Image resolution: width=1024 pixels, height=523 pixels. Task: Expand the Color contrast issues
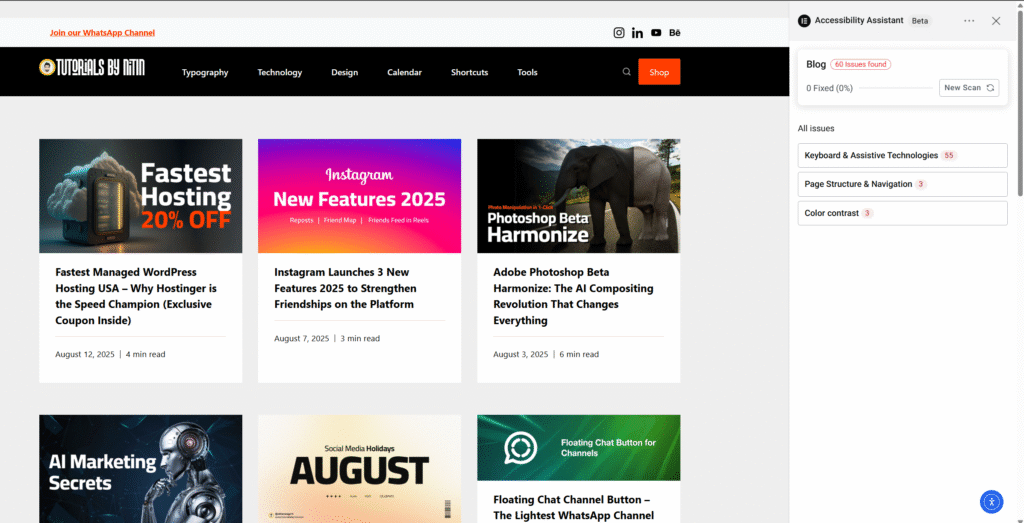[903, 213]
